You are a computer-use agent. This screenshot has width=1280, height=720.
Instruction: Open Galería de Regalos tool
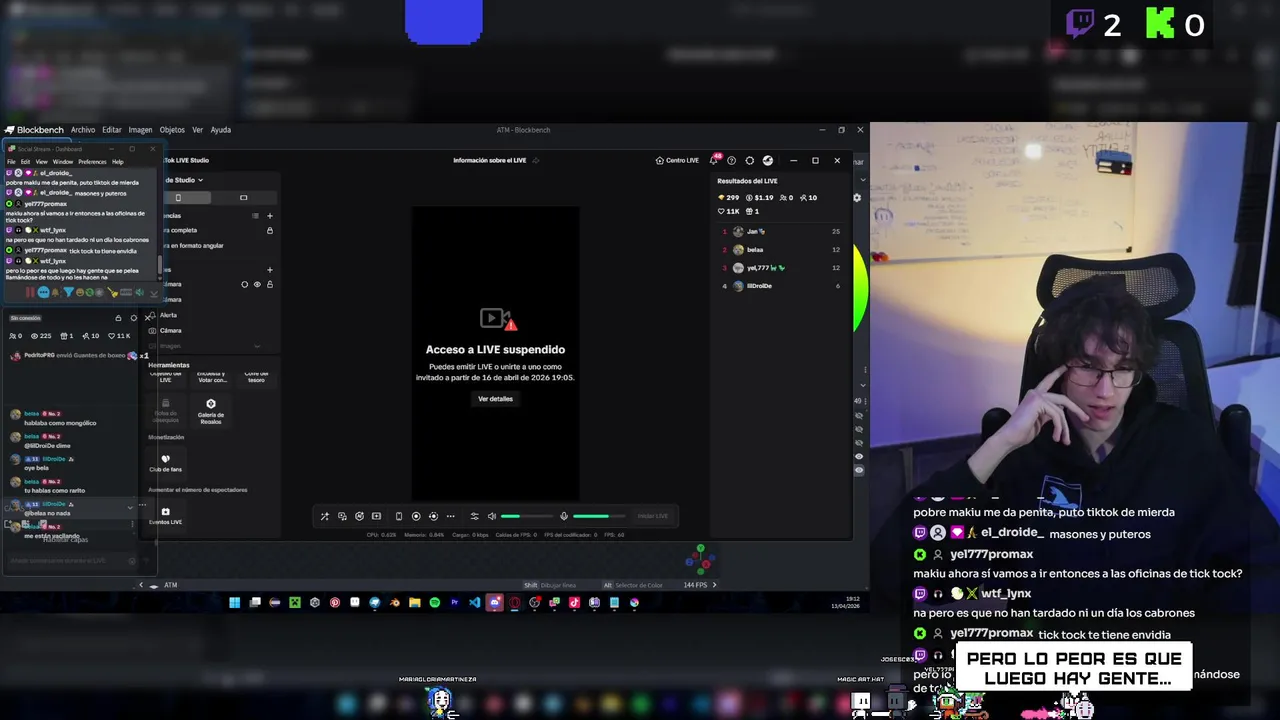click(x=211, y=411)
